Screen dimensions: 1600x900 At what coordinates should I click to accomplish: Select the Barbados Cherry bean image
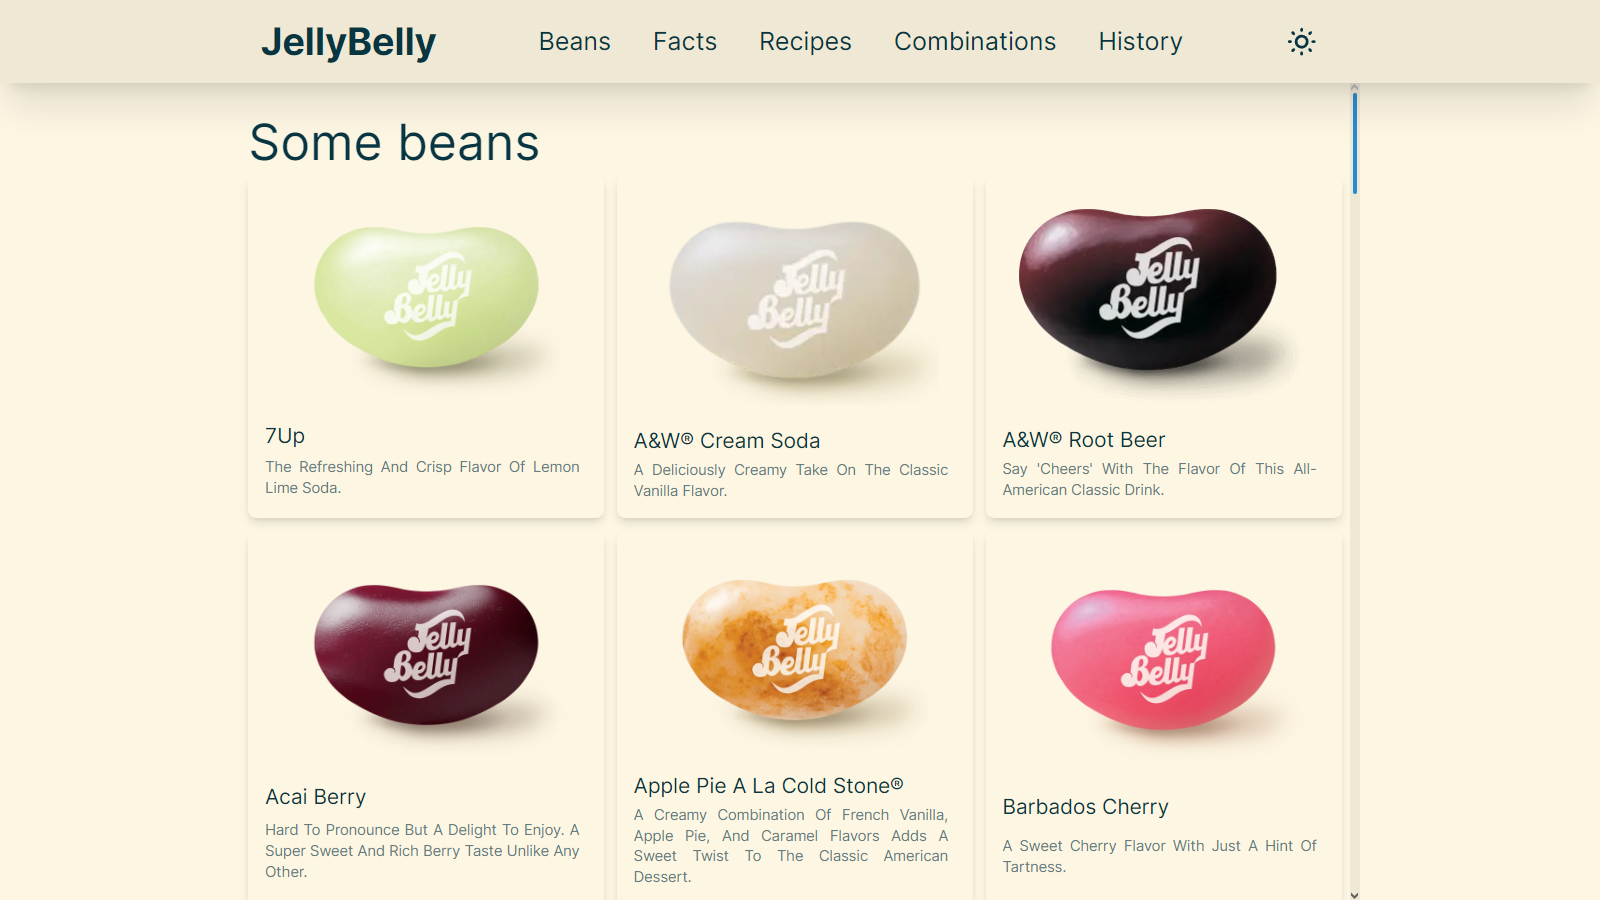click(x=1163, y=660)
